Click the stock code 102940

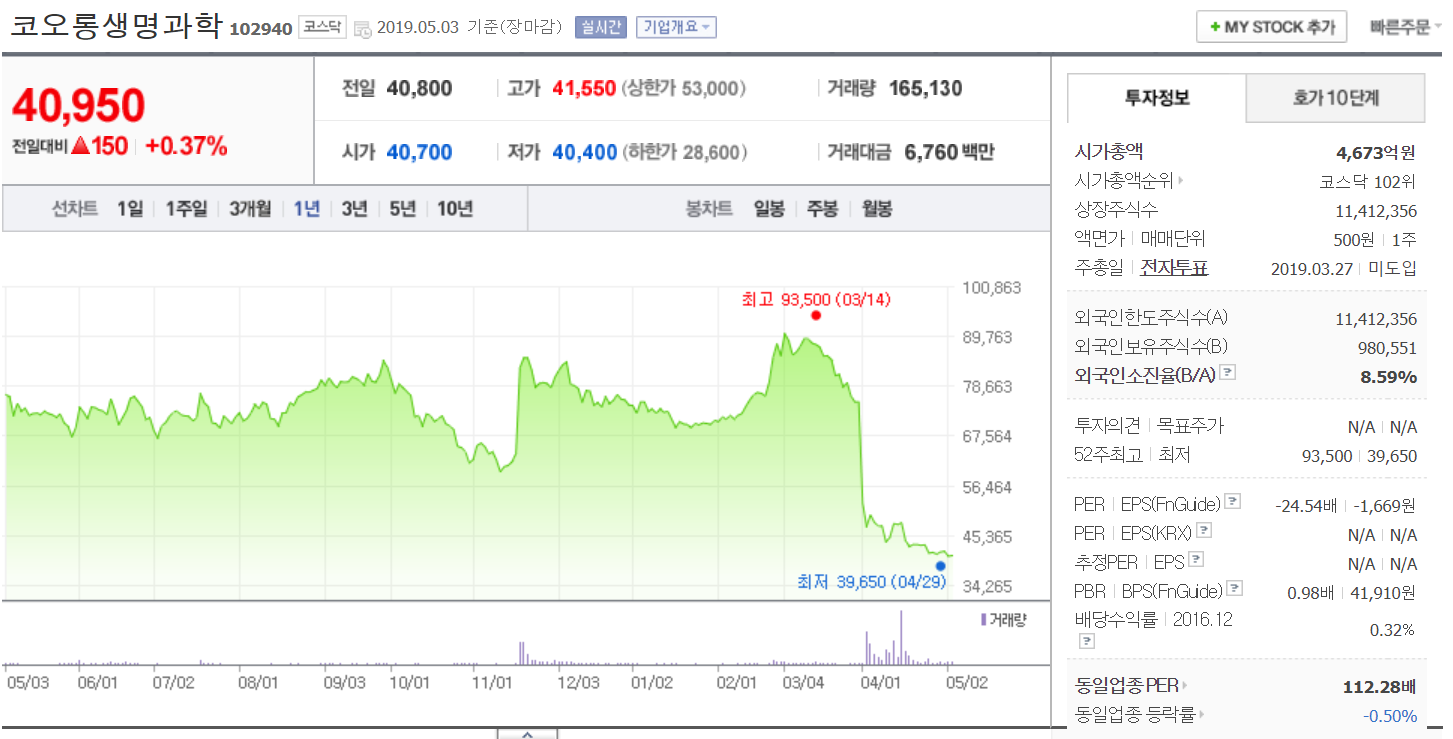tap(261, 29)
